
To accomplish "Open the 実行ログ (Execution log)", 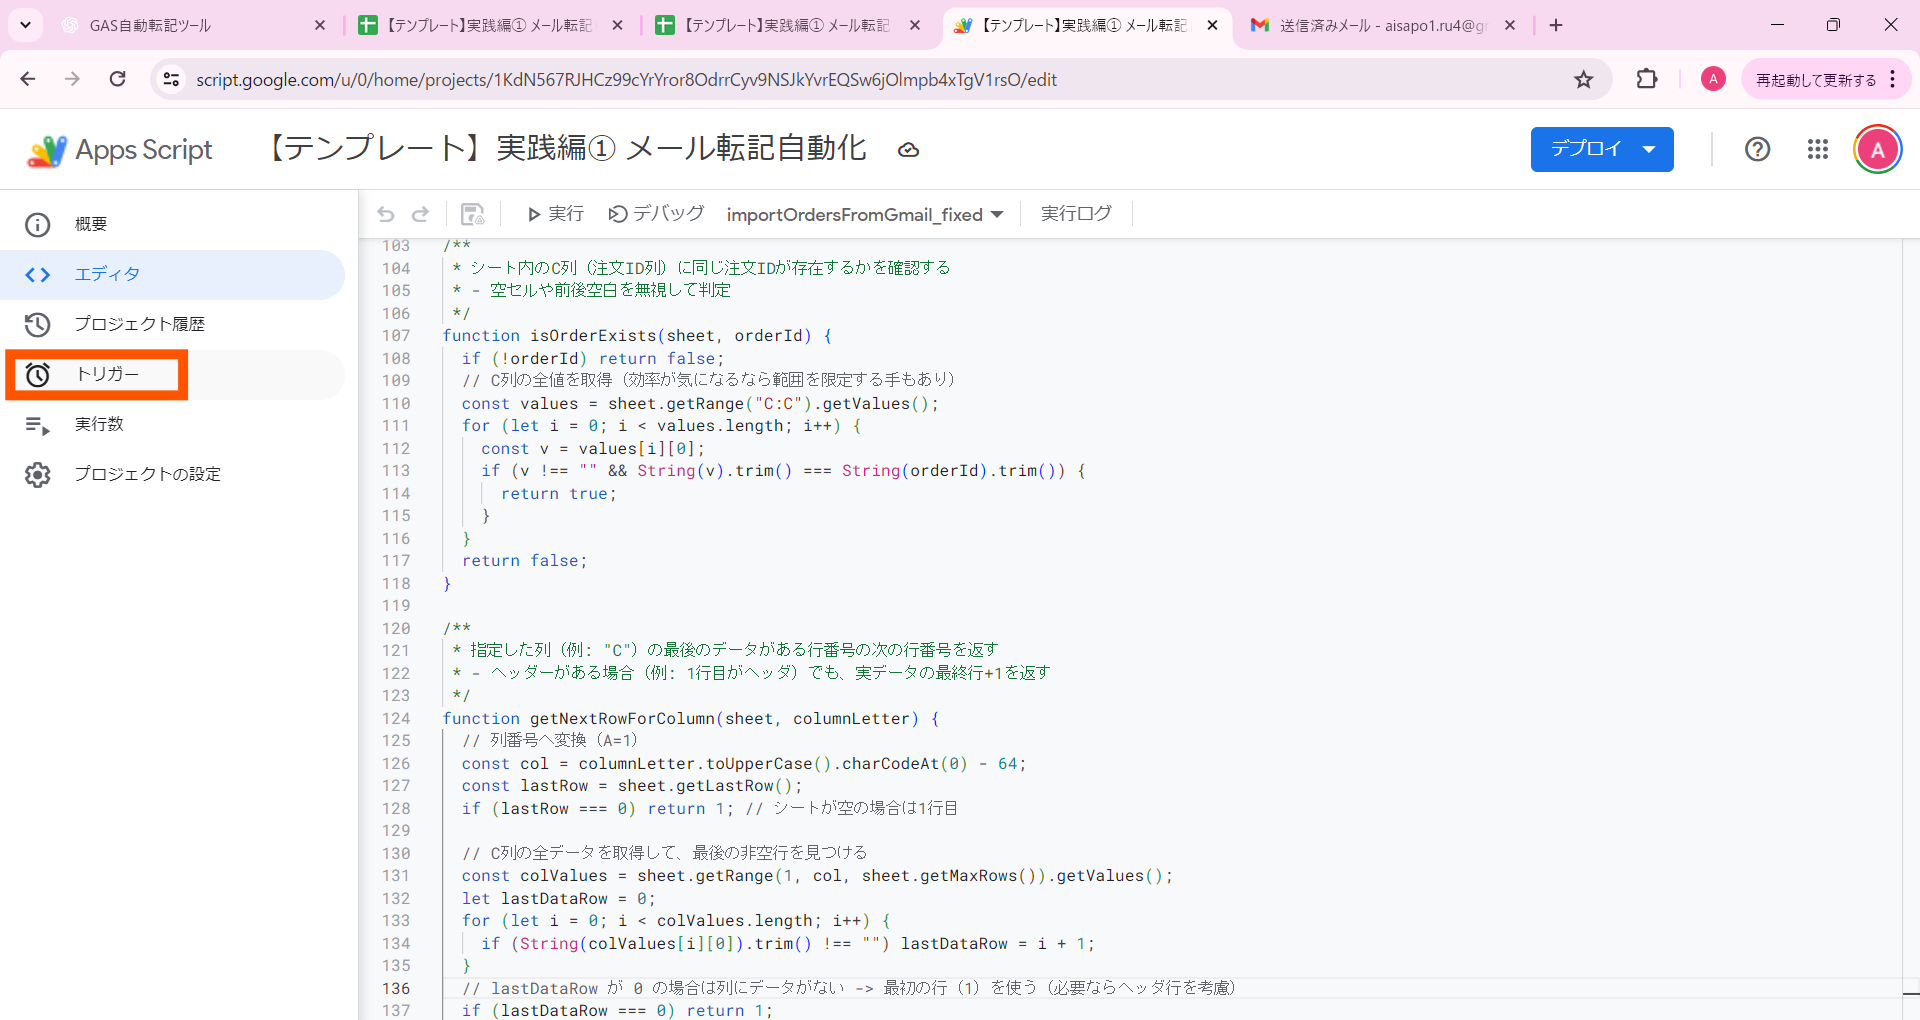I will pyautogui.click(x=1075, y=213).
